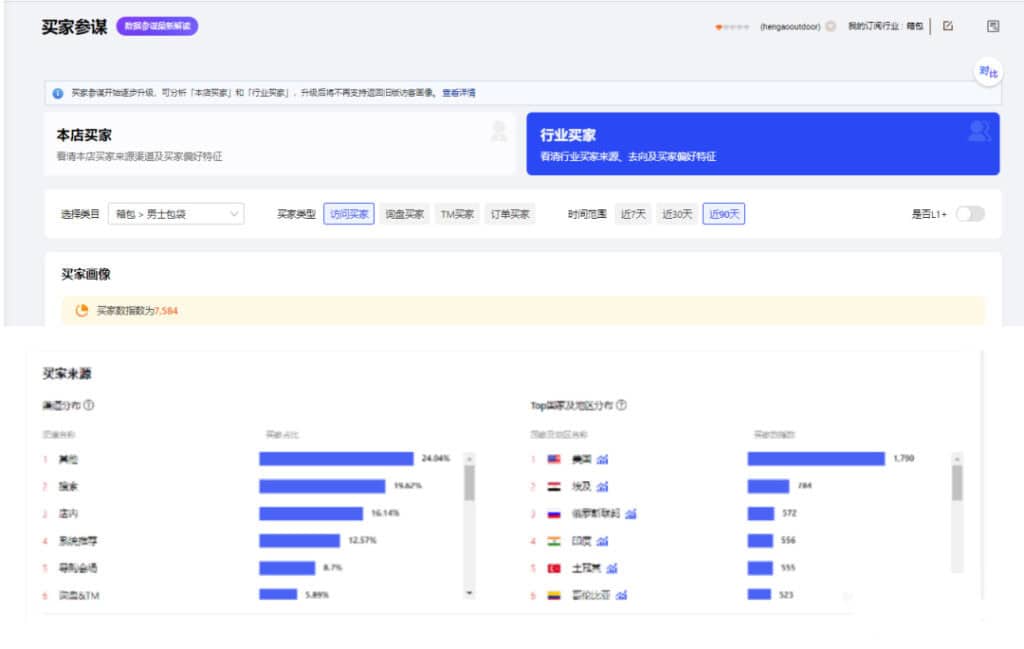Click the round 对比 compare button
This screenshot has height=649, width=1024.
tap(988, 72)
